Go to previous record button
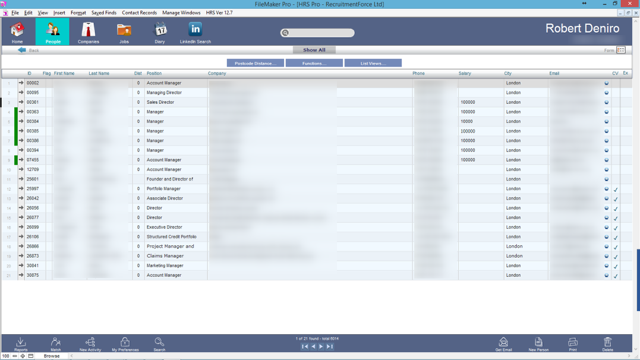The width and height of the screenshot is (640, 360). click(x=313, y=347)
